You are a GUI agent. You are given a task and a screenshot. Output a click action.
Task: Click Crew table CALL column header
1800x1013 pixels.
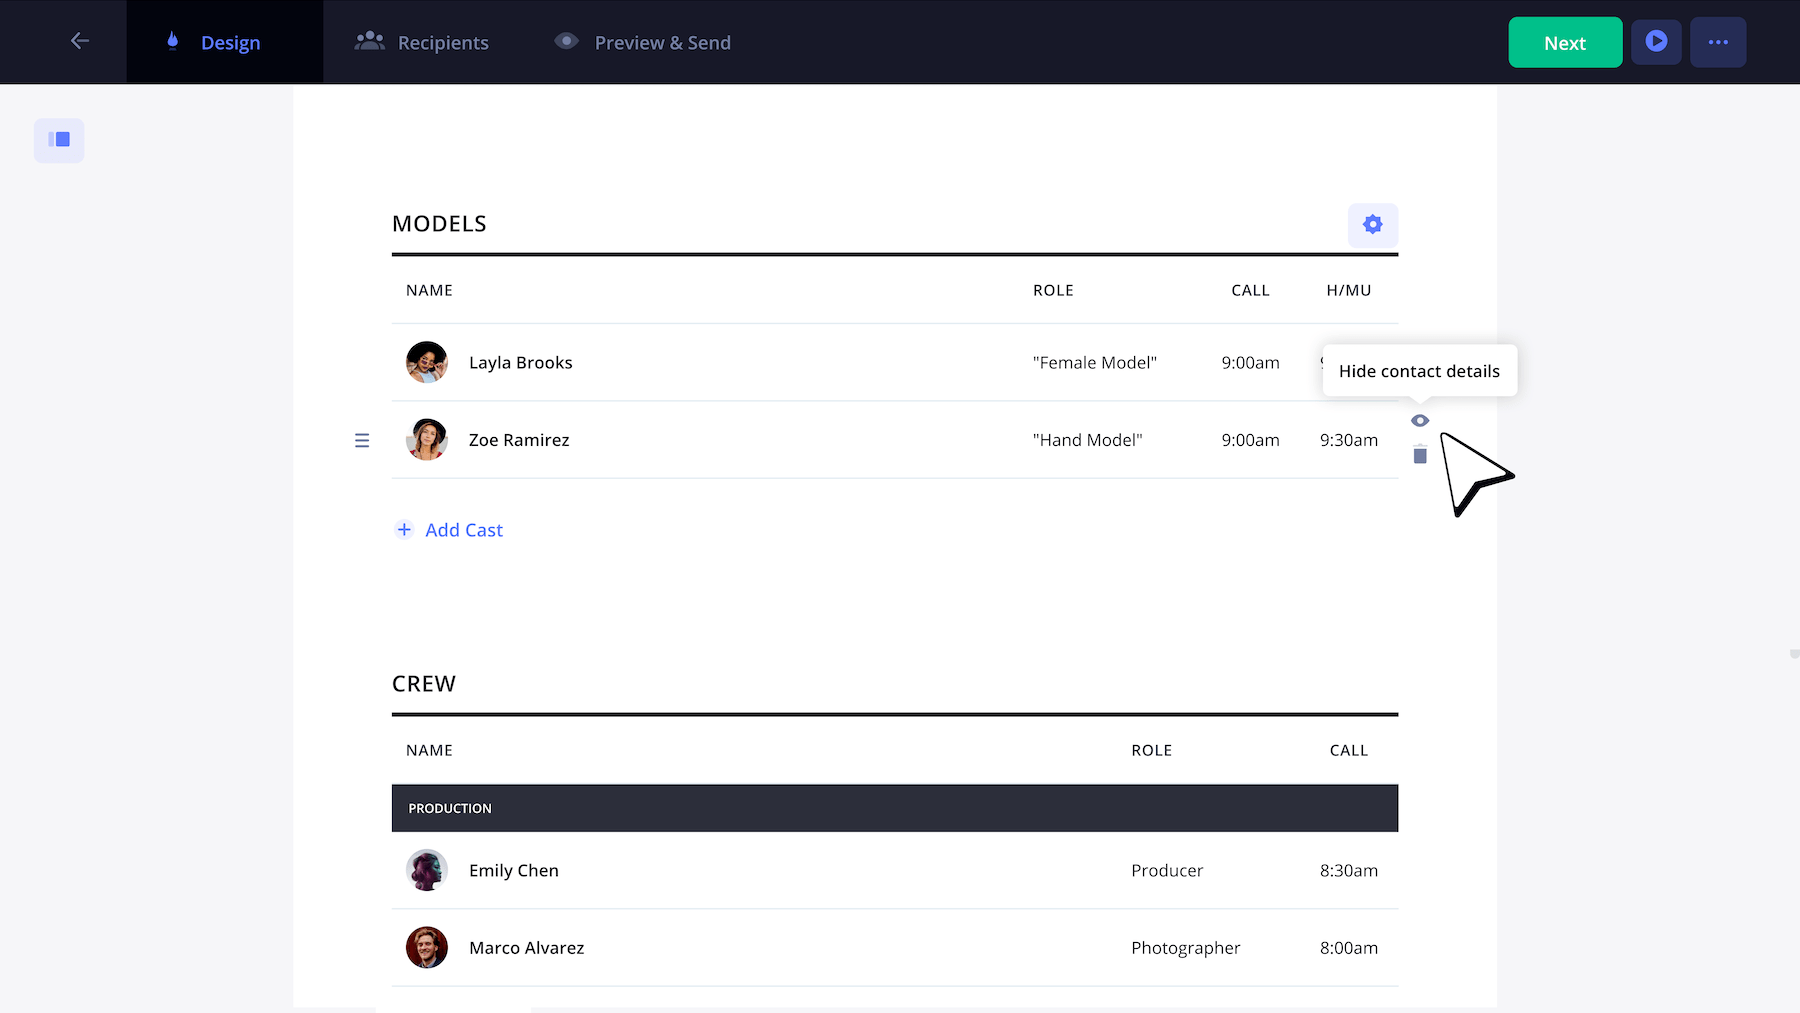[x=1348, y=750]
